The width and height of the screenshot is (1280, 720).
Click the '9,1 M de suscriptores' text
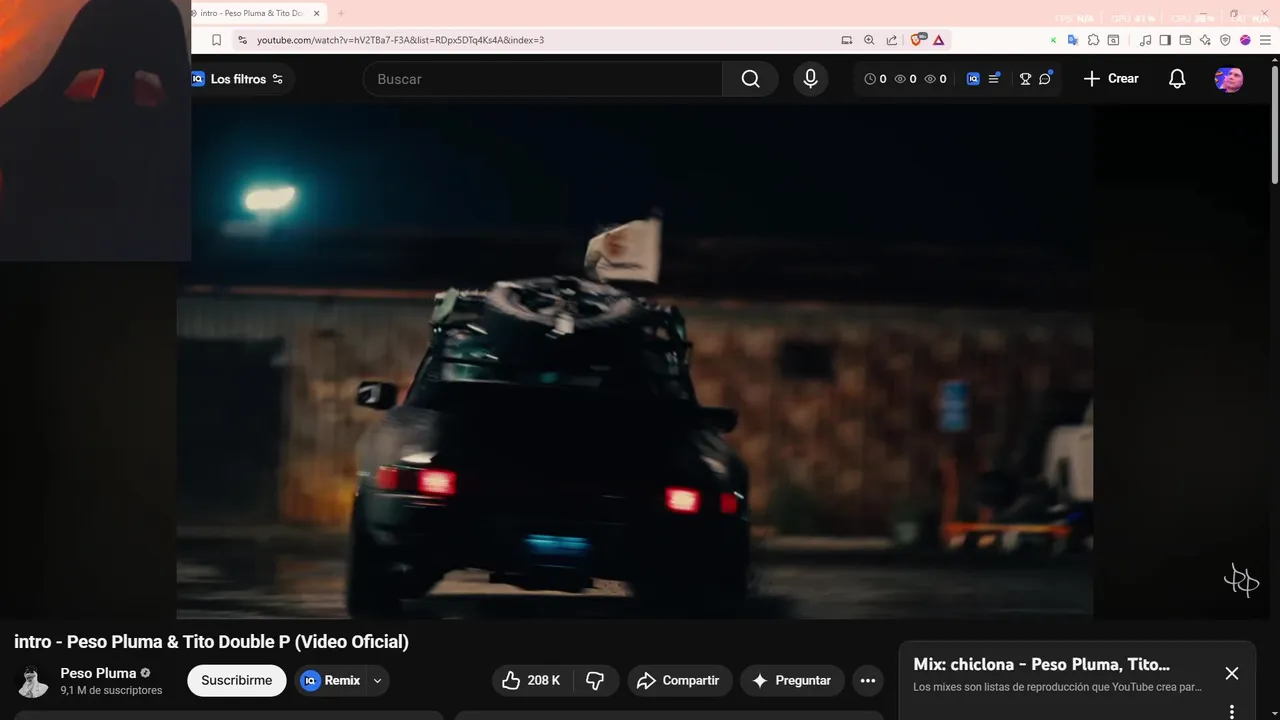111,690
